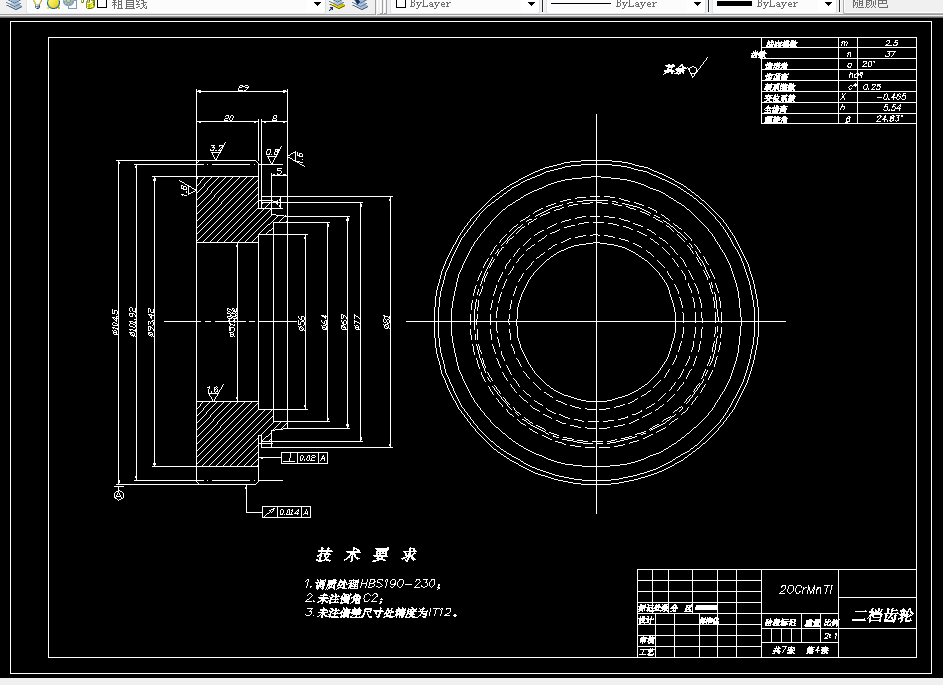Image resolution: width=943 pixels, height=685 pixels.
Task: Select the runout tolerance frame 0.014 A
Action: 287,512
